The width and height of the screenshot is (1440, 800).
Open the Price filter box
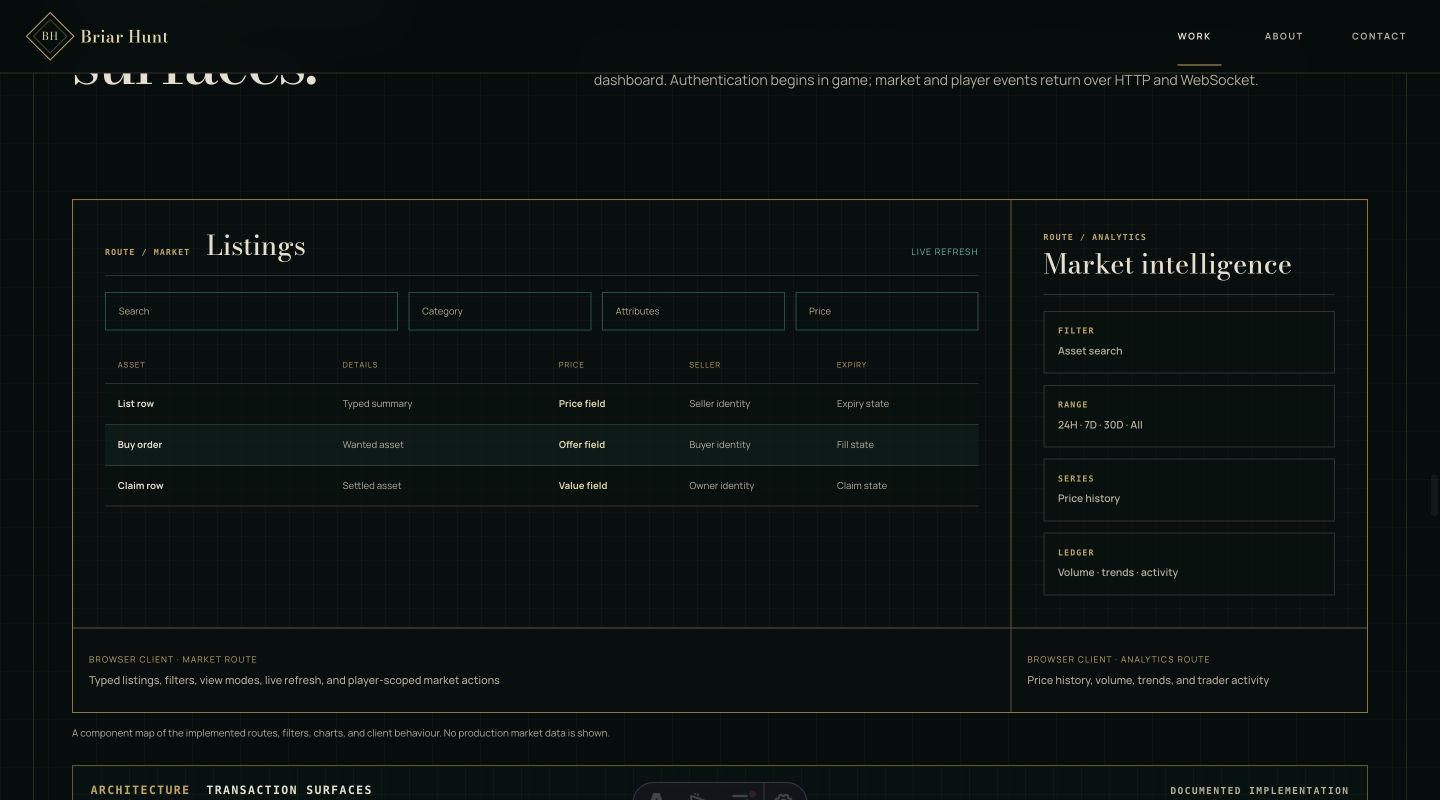(x=887, y=311)
